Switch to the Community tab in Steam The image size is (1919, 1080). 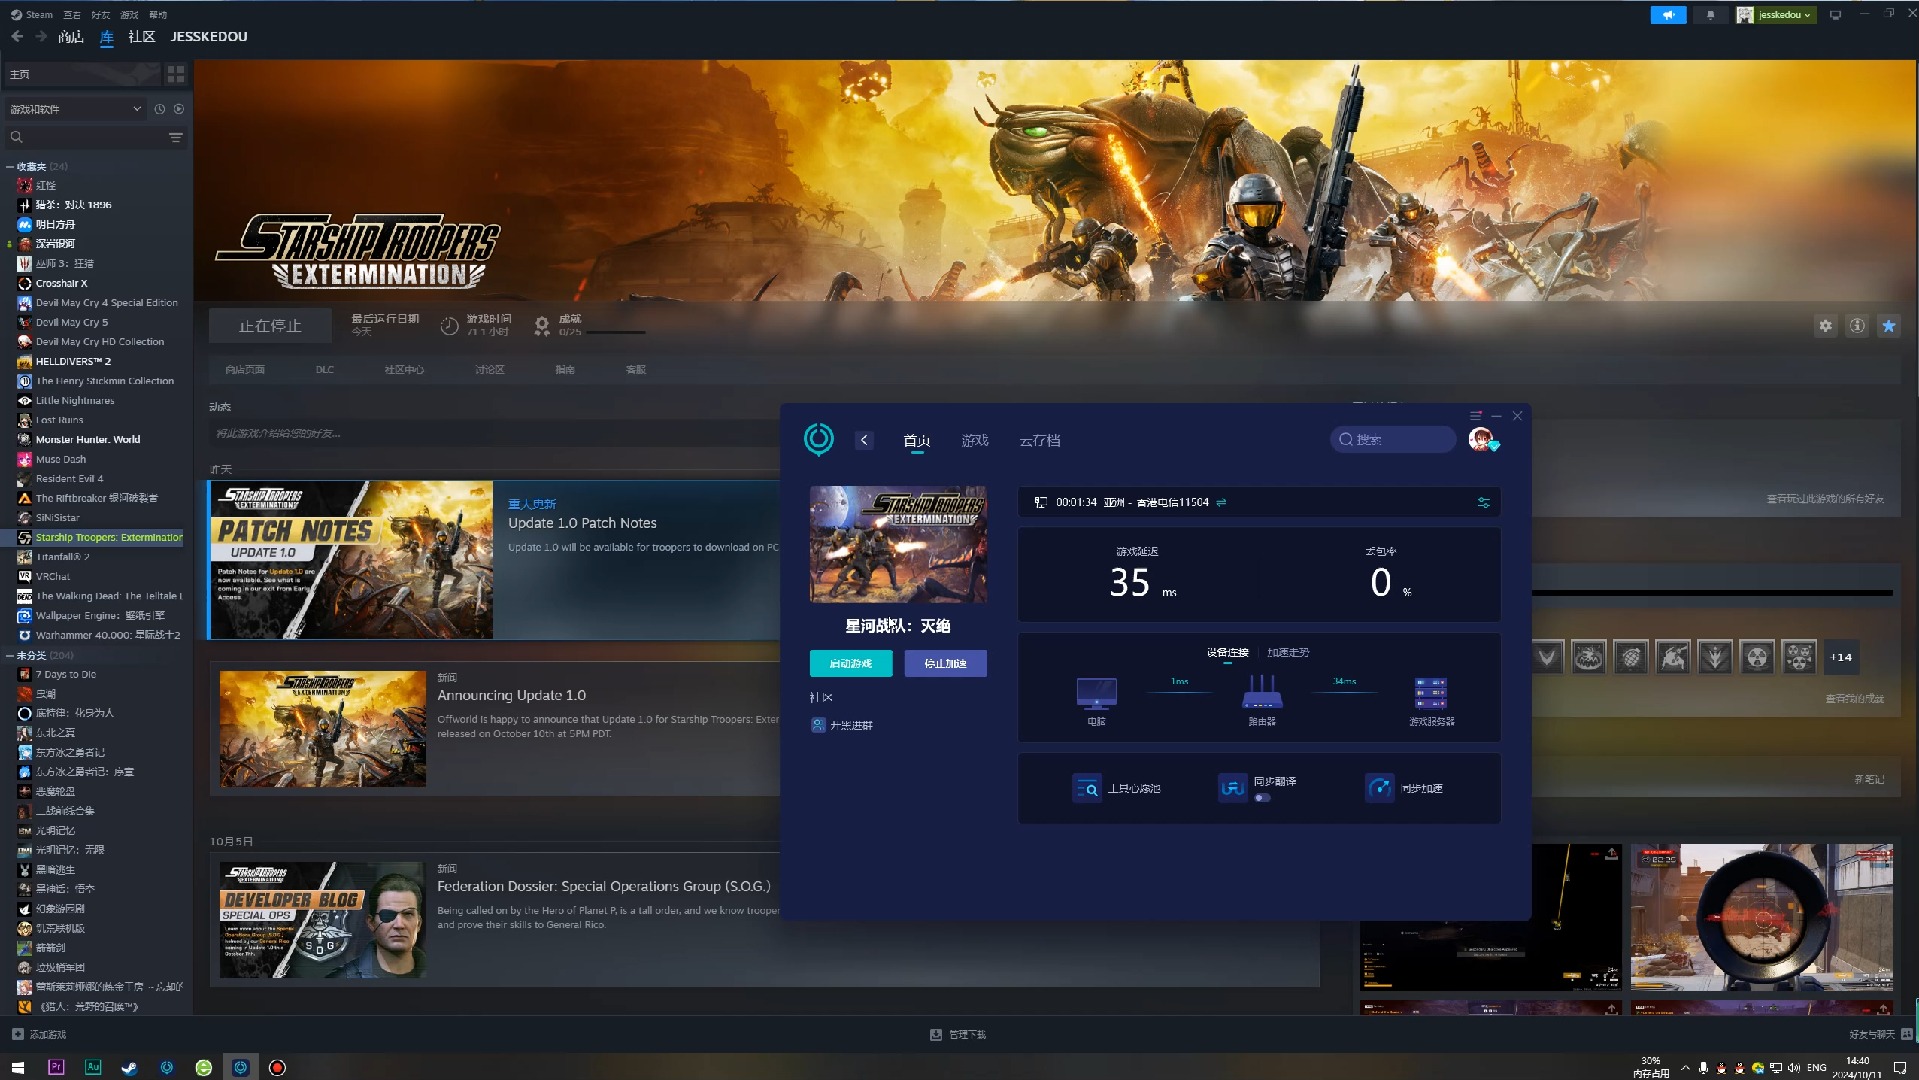point(141,36)
